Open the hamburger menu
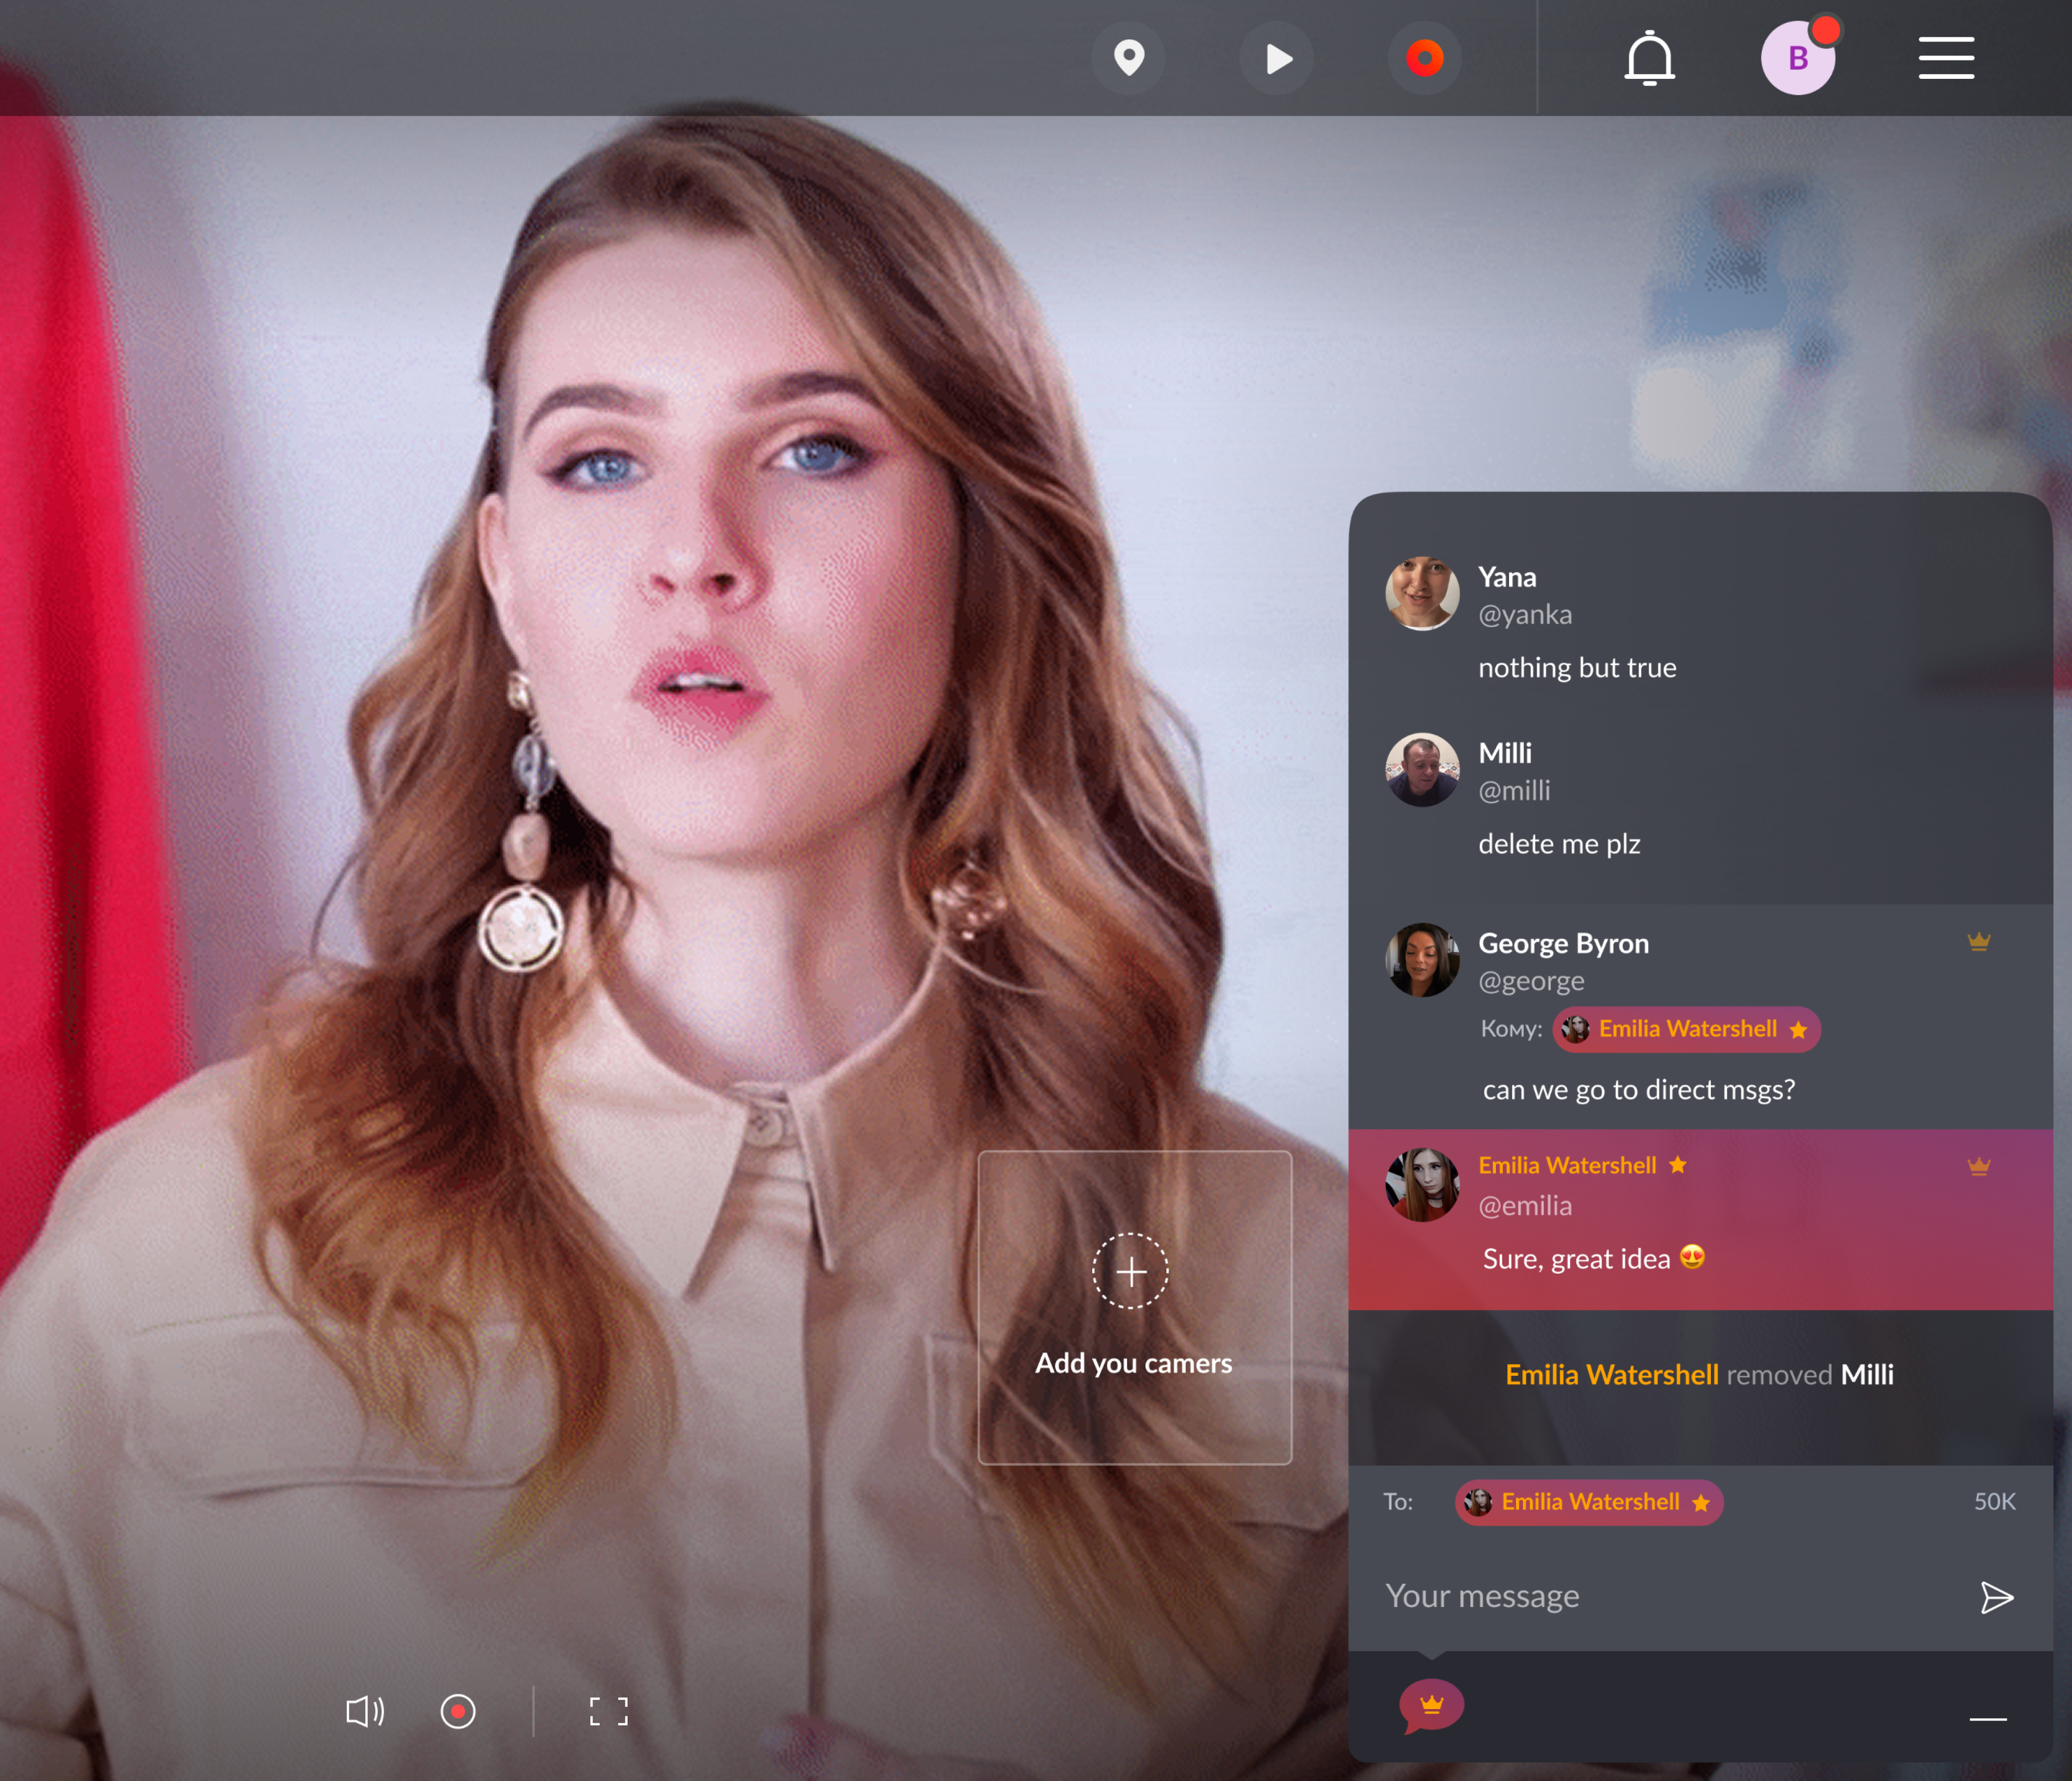 pyautogui.click(x=1946, y=58)
